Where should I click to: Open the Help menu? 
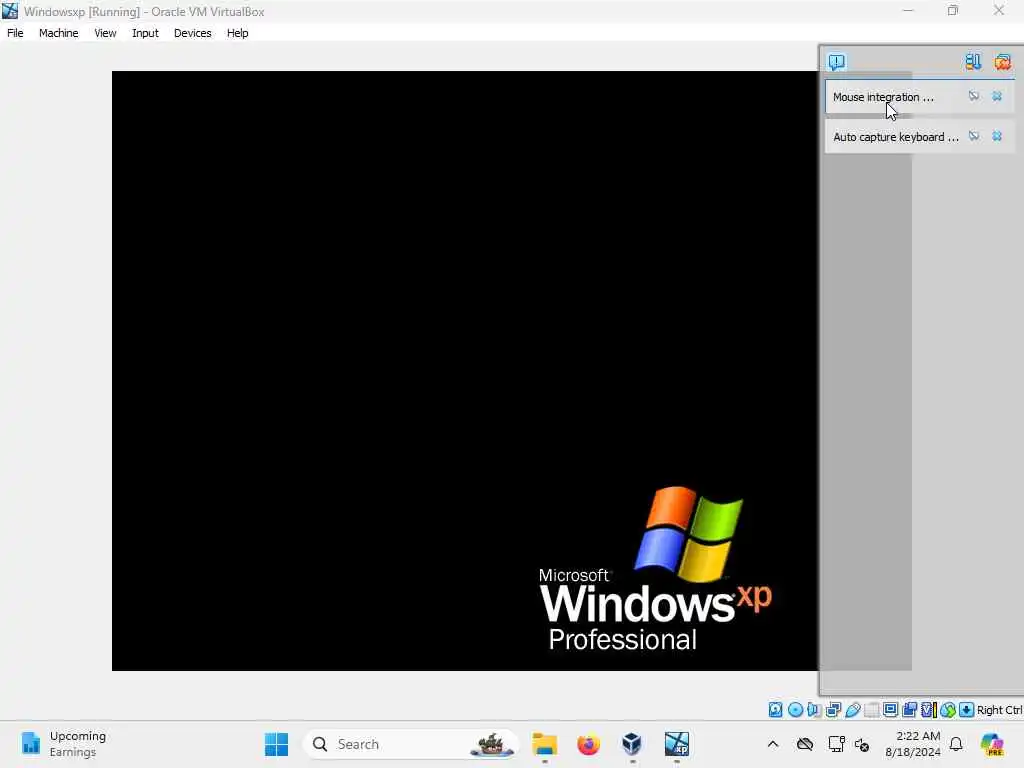(237, 33)
